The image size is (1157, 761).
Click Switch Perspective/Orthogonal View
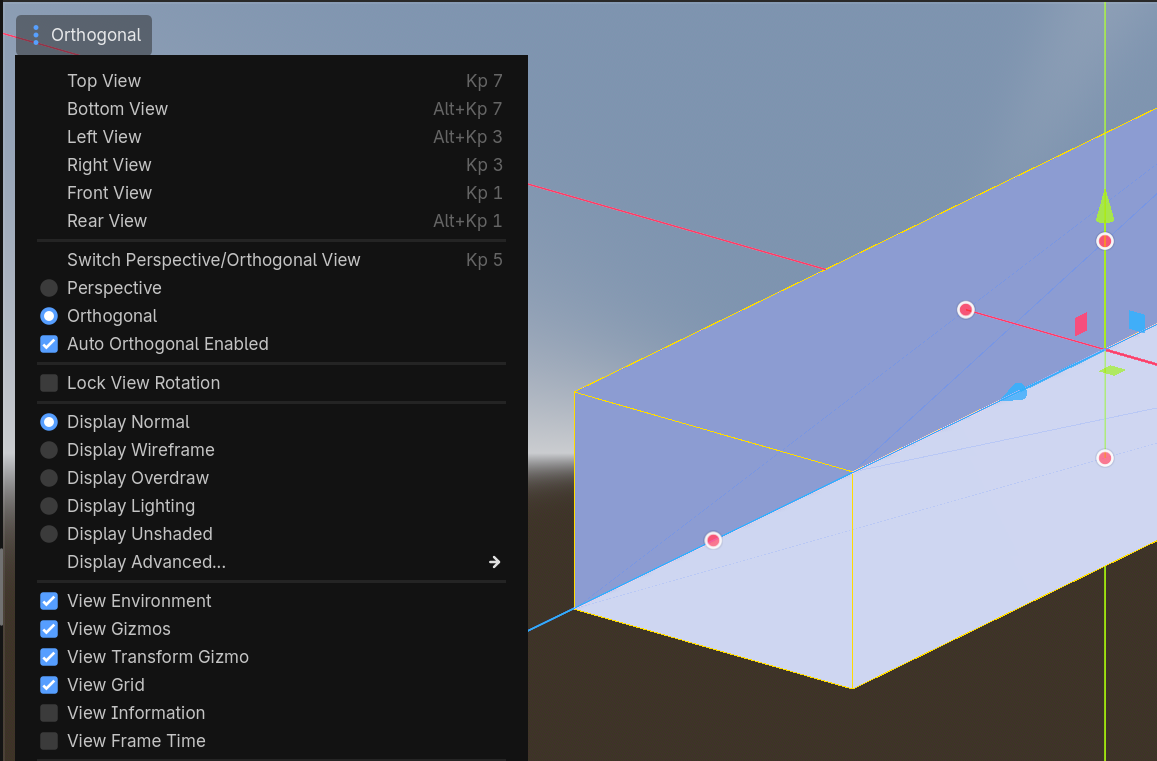coord(213,260)
